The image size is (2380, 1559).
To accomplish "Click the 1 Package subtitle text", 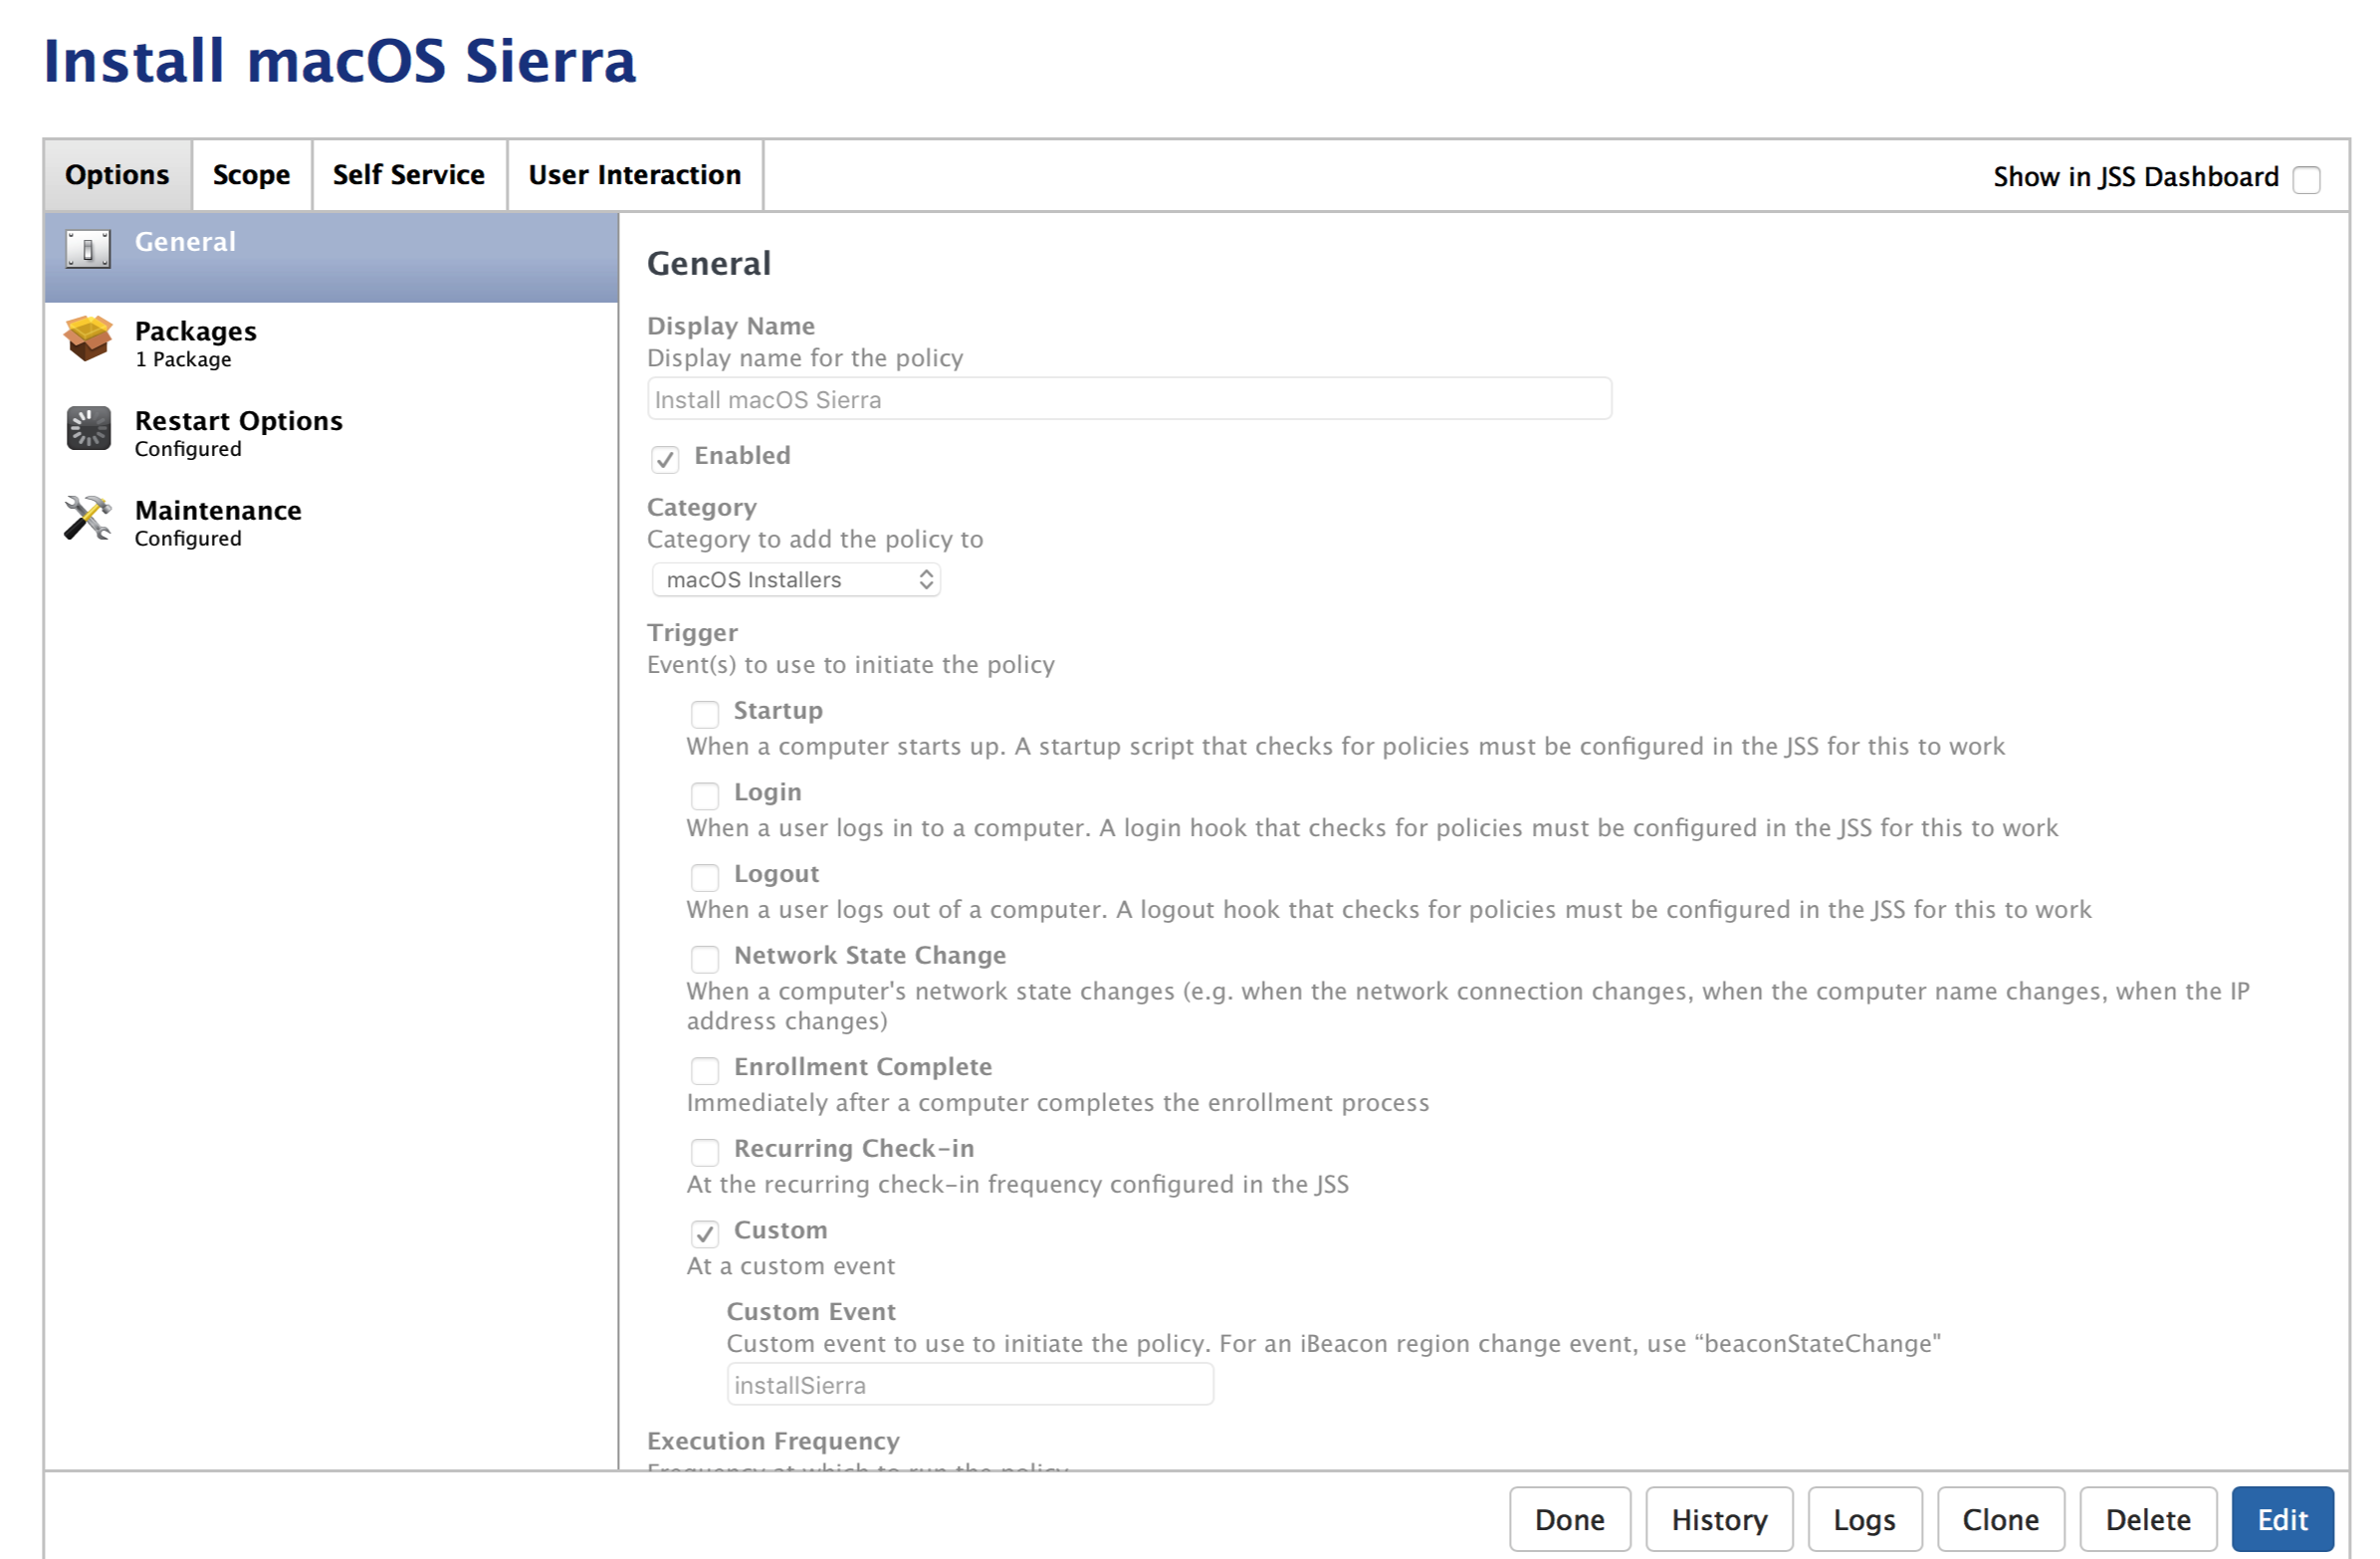I will tap(183, 360).
